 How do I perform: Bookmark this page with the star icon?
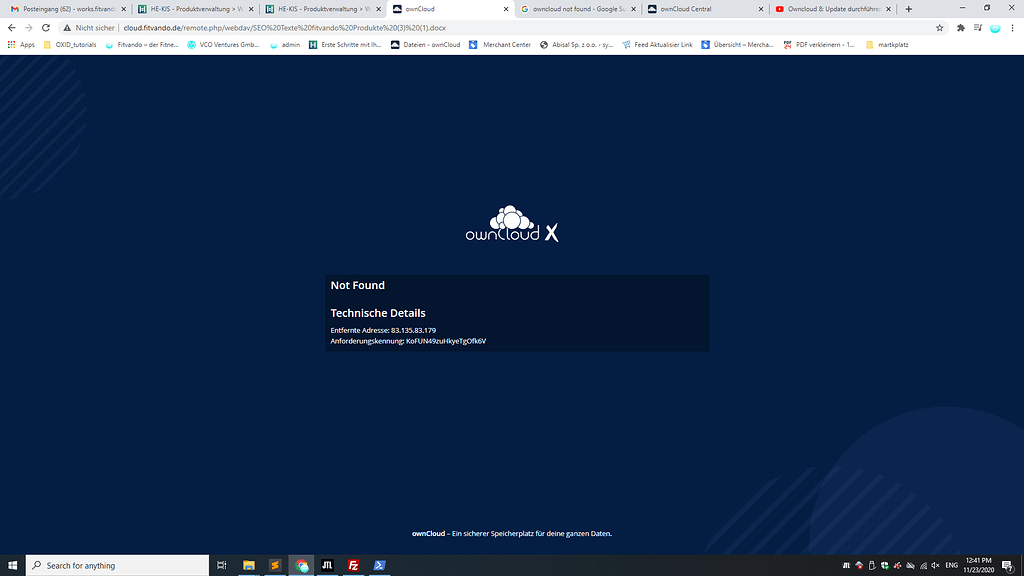click(940, 28)
